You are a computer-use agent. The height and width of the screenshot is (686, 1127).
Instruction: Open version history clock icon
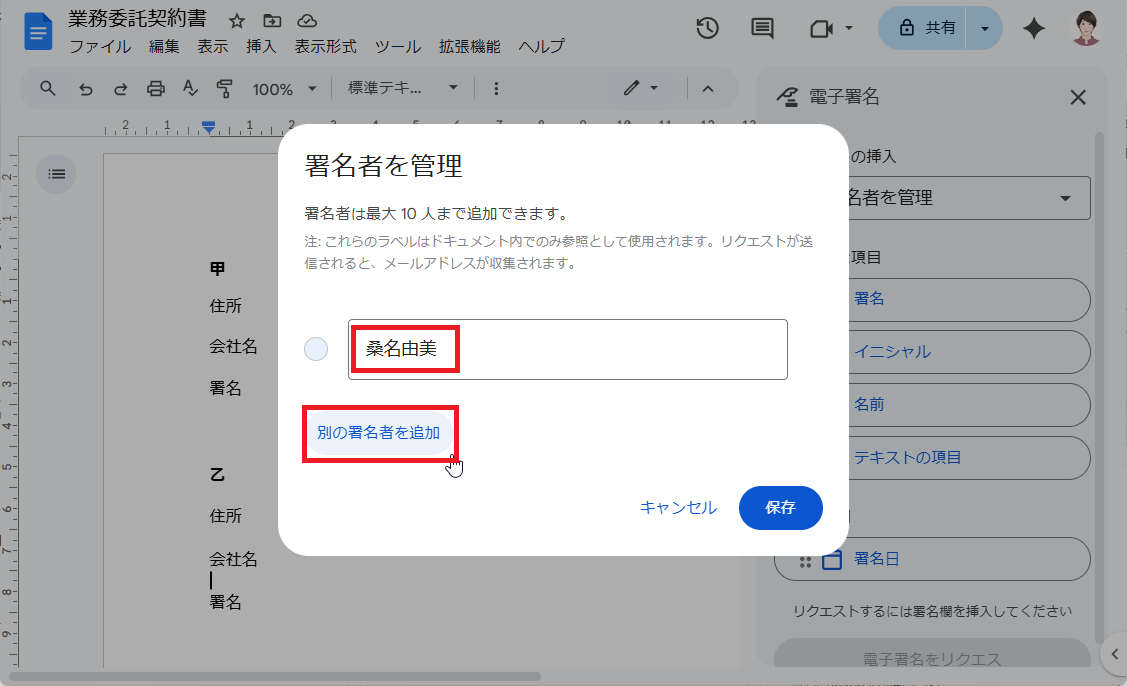coord(707,29)
